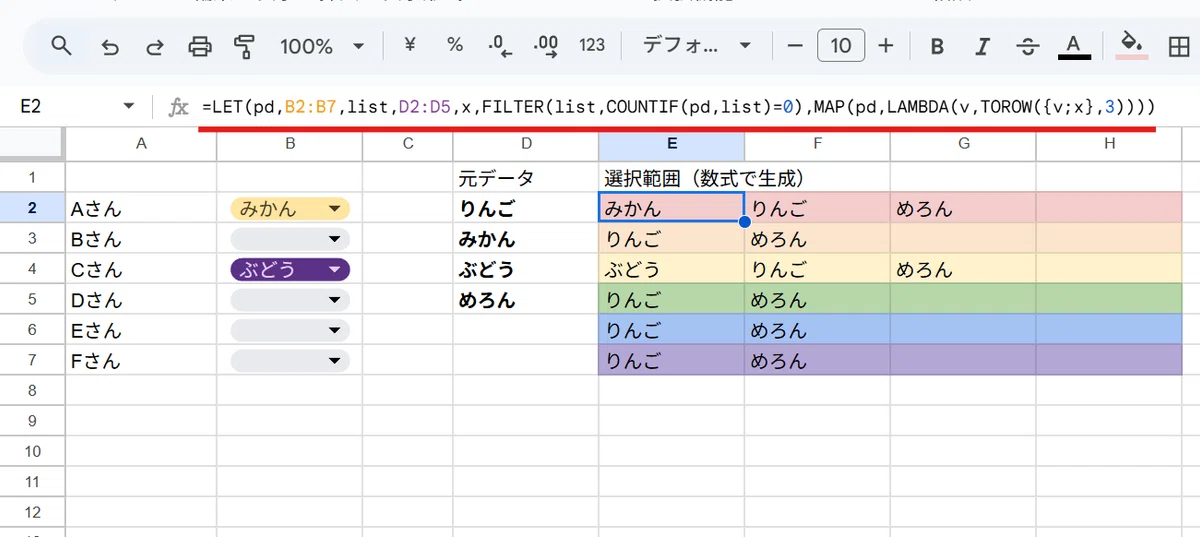This screenshot has height=537, width=1200.
Task: Select row 8 header
Action: pyautogui.click(x=32, y=390)
